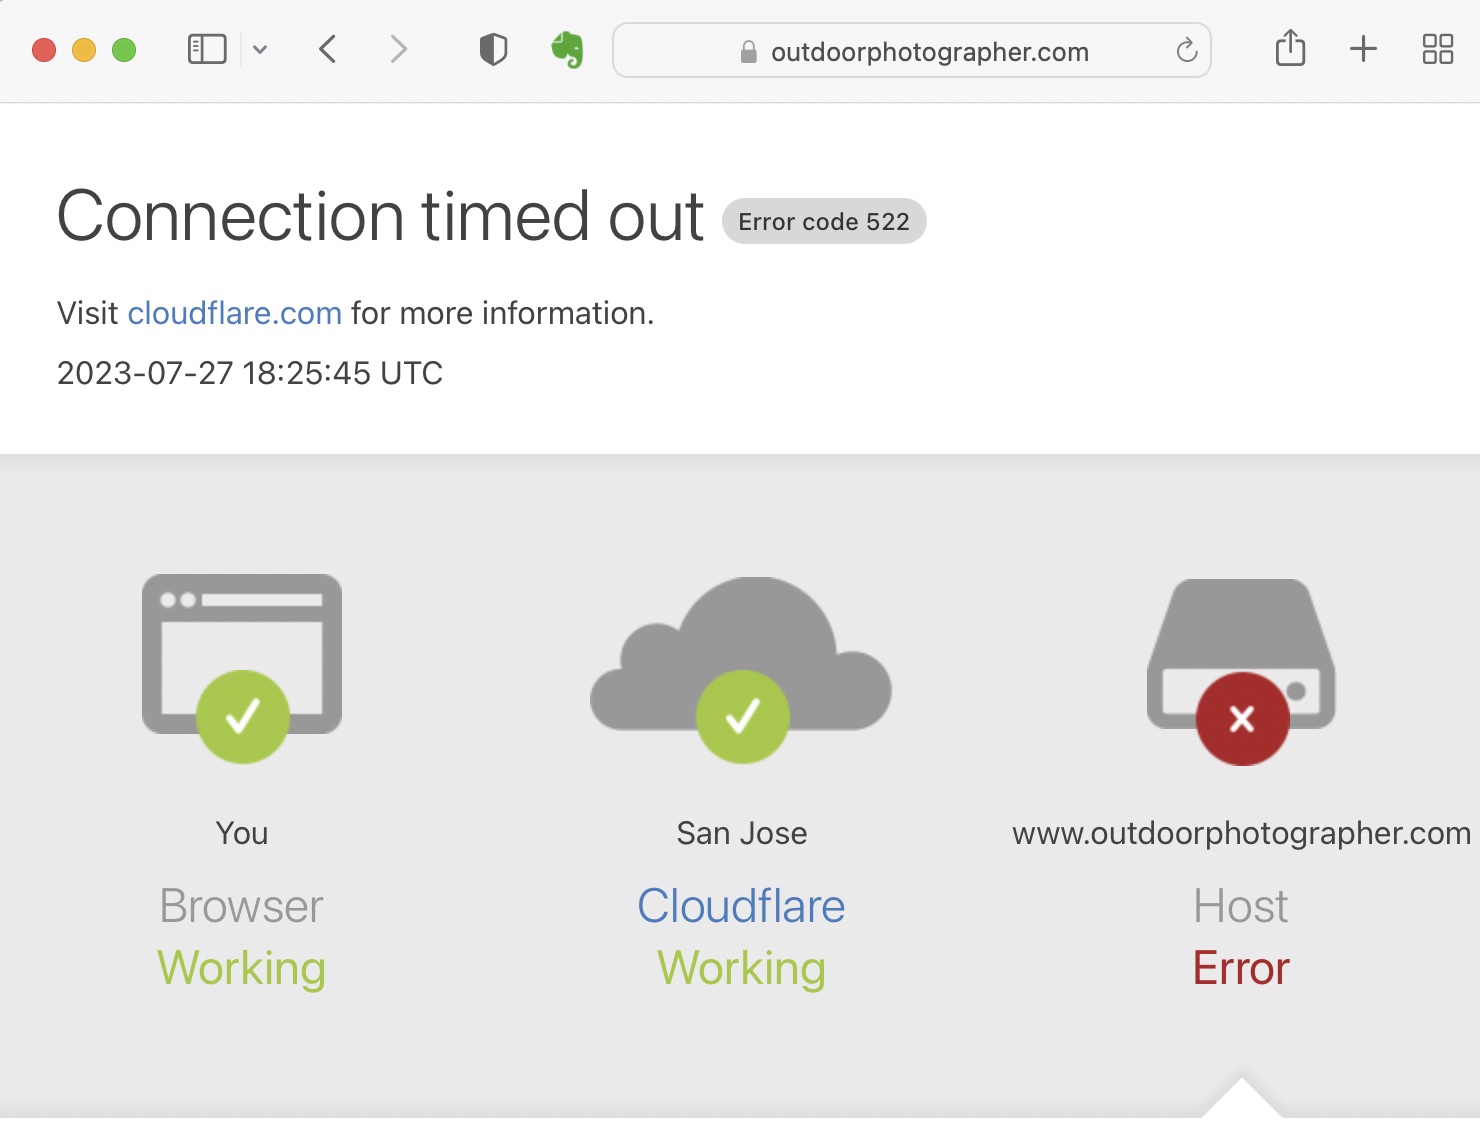The image size is (1480, 1142).
Task: Show tab overview grid icon
Action: 1437,49
